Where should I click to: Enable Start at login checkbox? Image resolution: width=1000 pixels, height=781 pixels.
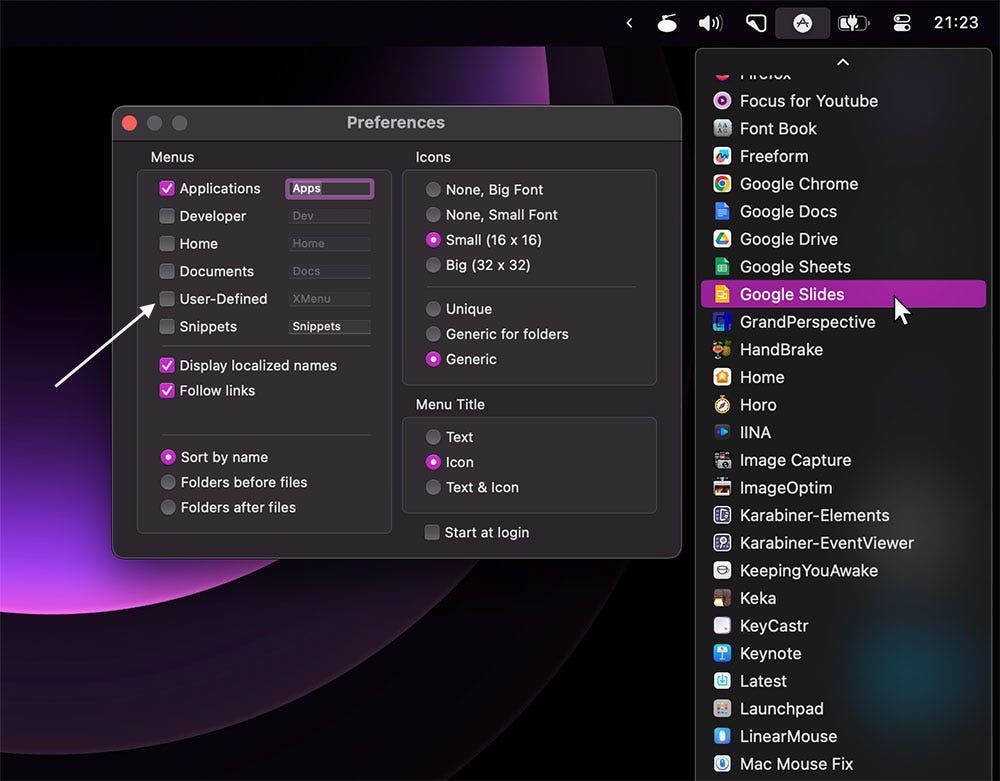tap(432, 532)
